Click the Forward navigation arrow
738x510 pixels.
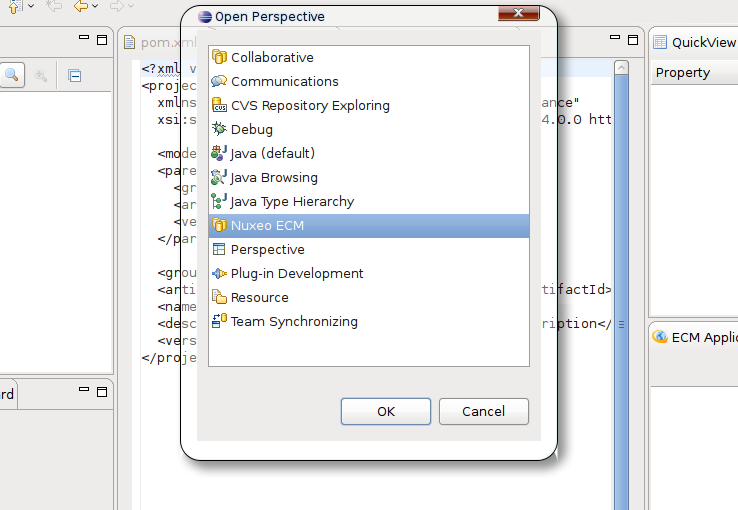pyautogui.click(x=116, y=6)
